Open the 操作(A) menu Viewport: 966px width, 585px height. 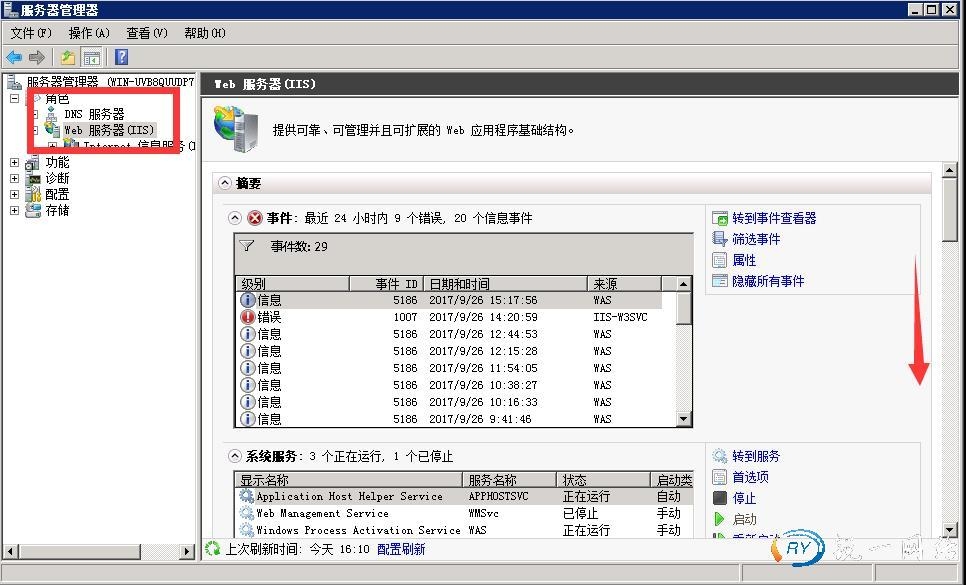pyautogui.click(x=89, y=33)
